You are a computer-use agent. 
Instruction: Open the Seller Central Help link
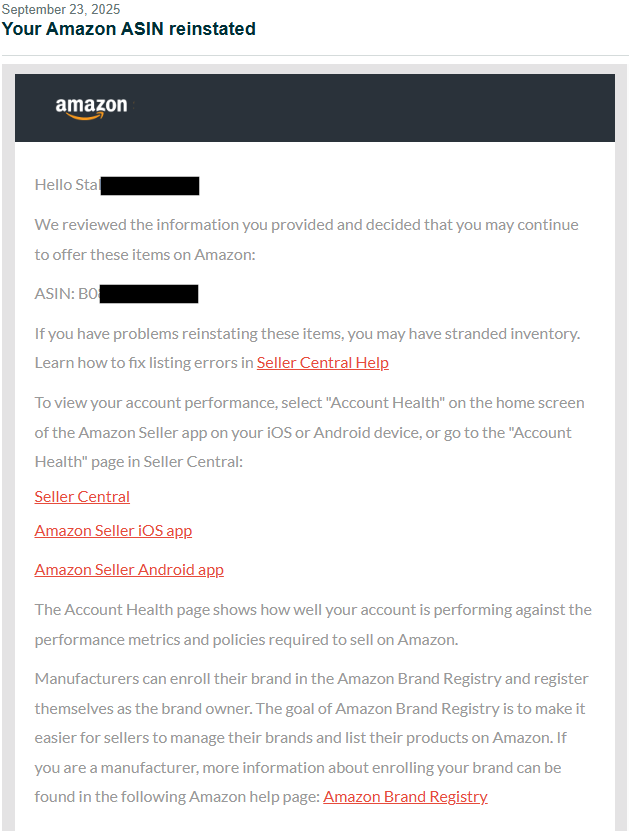[322, 363]
